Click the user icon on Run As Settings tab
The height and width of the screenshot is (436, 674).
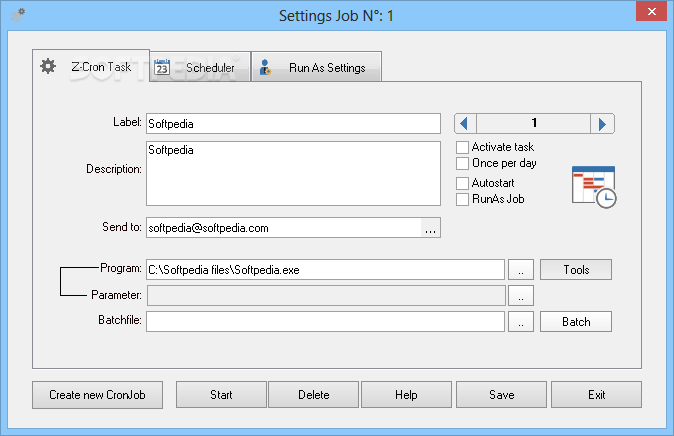tap(265, 68)
